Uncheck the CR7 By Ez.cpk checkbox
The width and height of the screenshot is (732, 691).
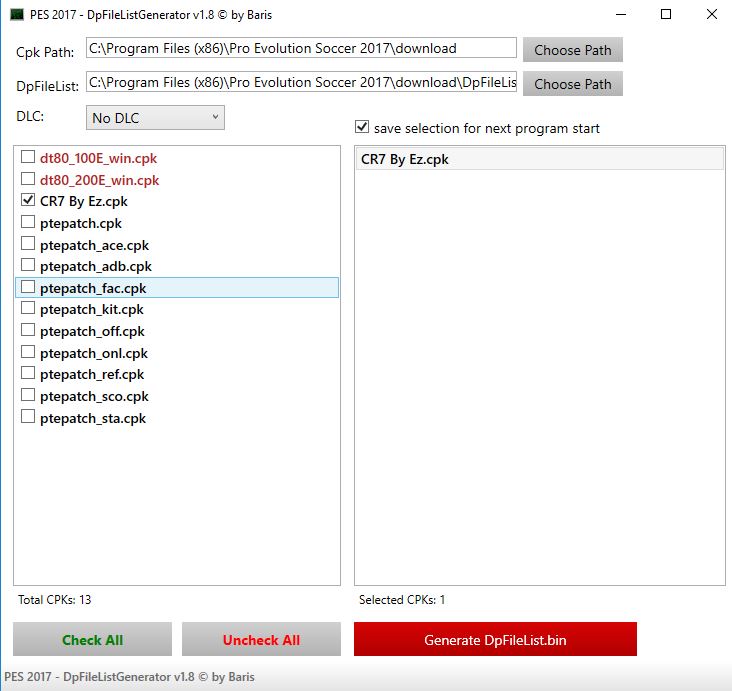pos(28,200)
